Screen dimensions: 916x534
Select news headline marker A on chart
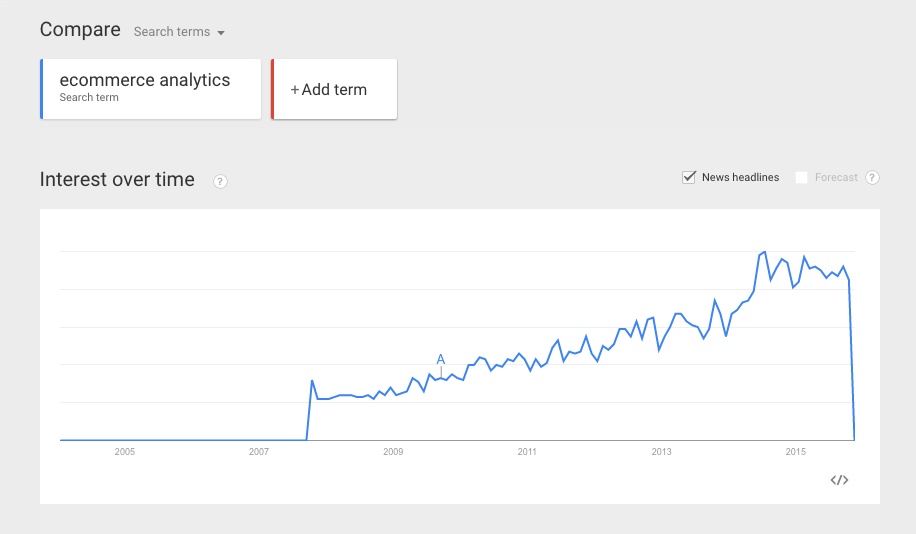(440, 360)
